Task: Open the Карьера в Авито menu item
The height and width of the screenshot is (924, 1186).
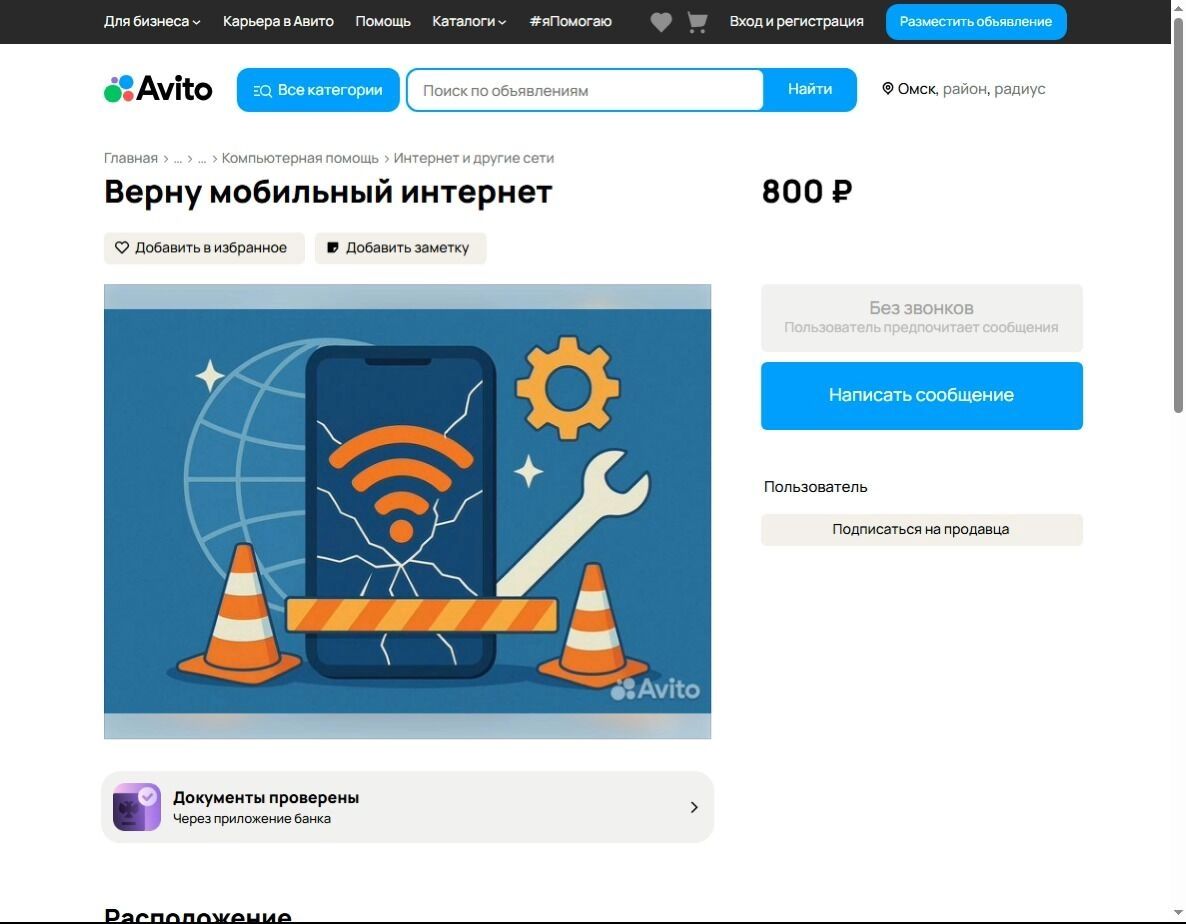Action: [x=279, y=21]
